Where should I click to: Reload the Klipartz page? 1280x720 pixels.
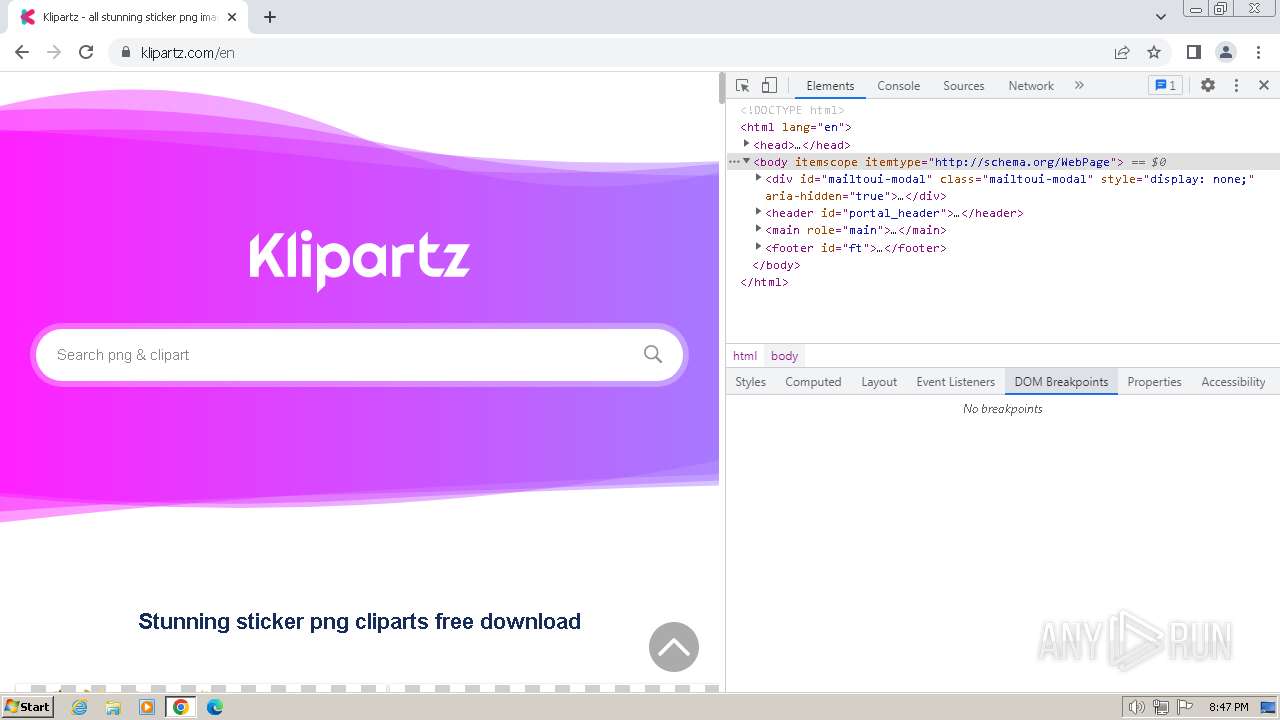point(86,52)
